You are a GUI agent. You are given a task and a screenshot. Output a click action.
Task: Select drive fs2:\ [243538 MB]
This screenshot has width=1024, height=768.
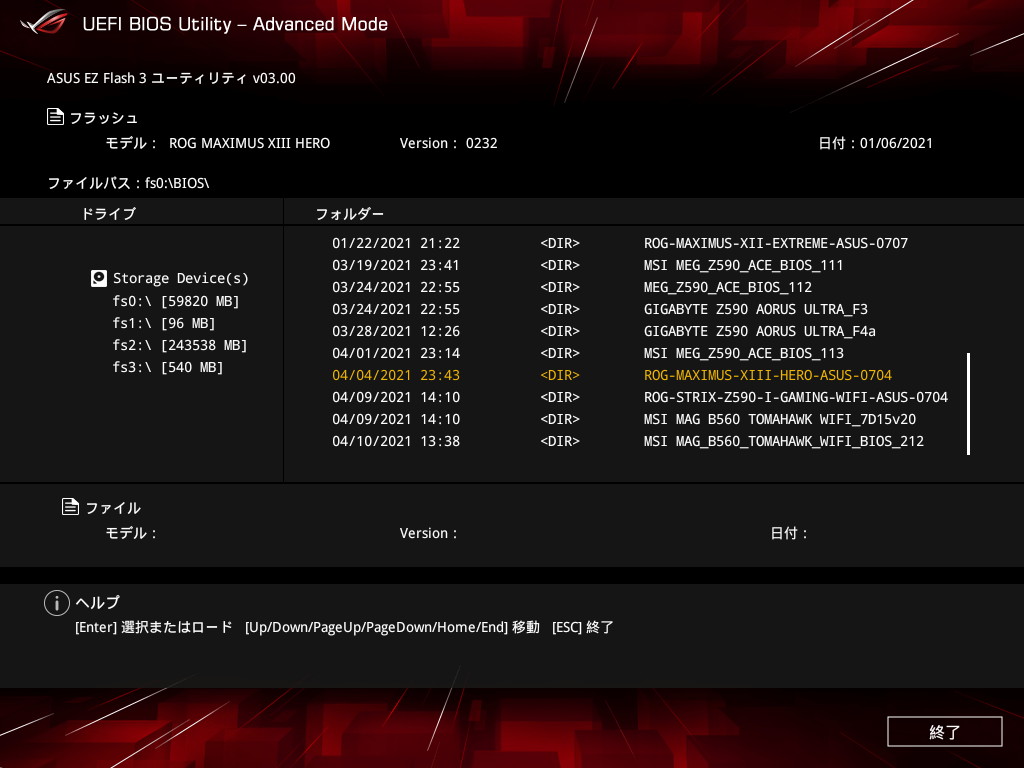(180, 345)
